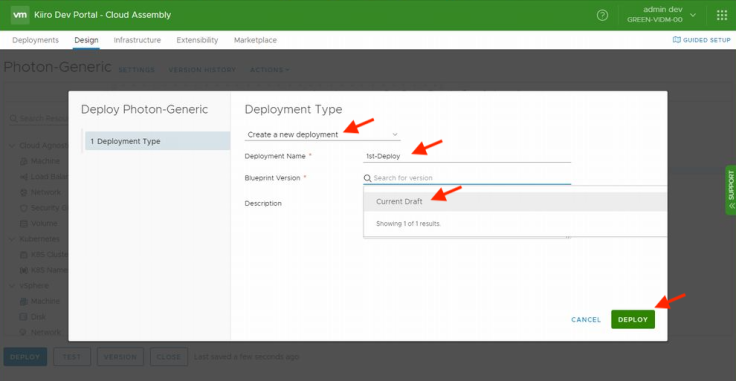
Task: Switch to the Deployments tab
Action: tap(36, 40)
